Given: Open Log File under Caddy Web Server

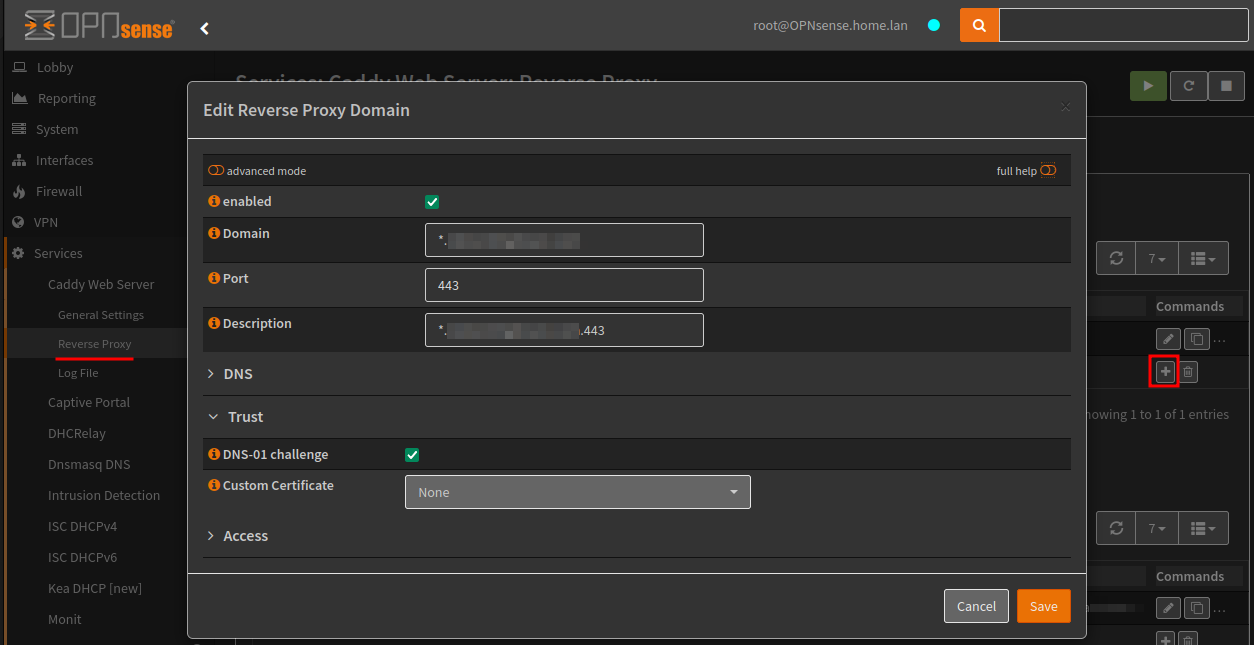Looking at the screenshot, I should [78, 373].
